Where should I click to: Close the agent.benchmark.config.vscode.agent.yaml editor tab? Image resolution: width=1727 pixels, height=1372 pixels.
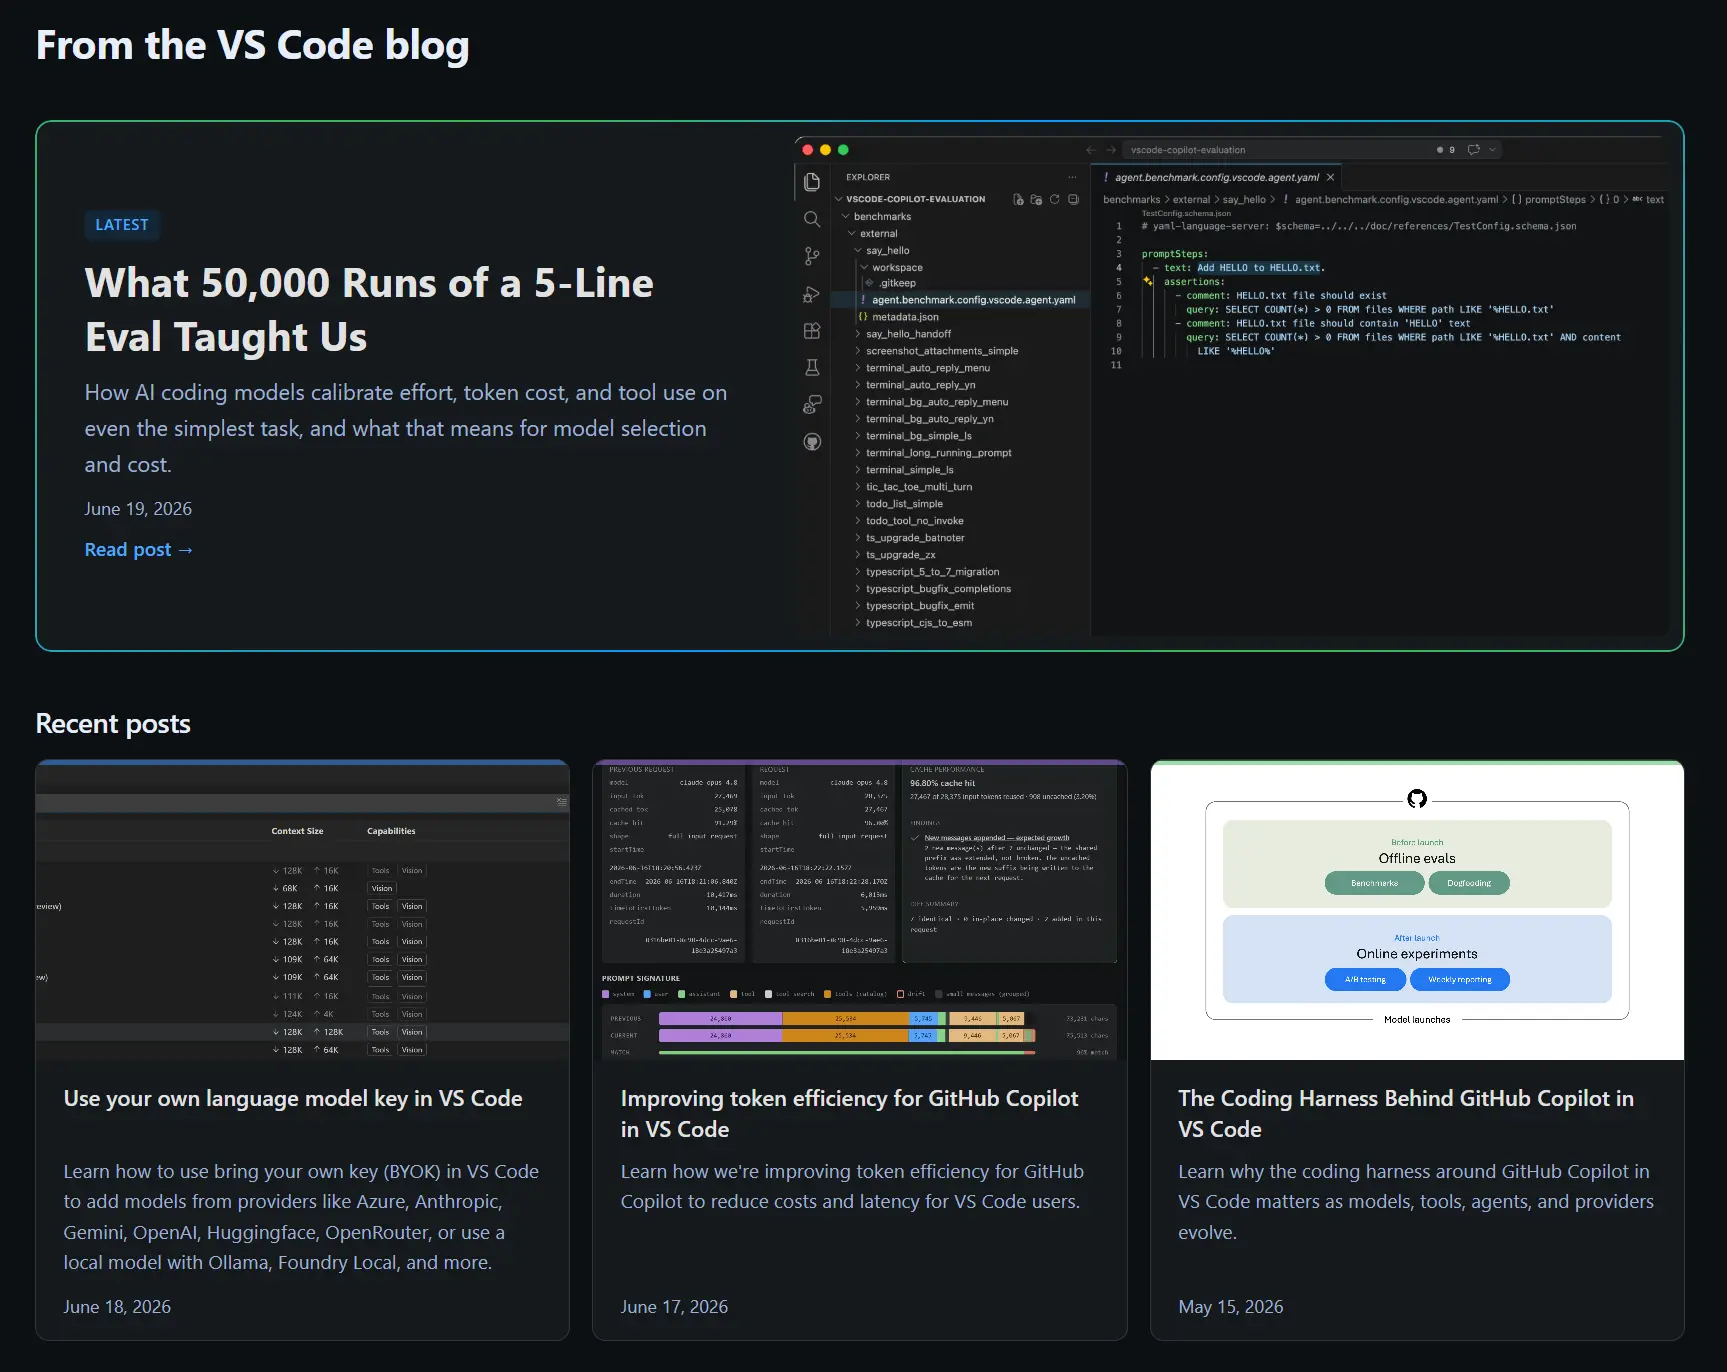click(x=1330, y=177)
